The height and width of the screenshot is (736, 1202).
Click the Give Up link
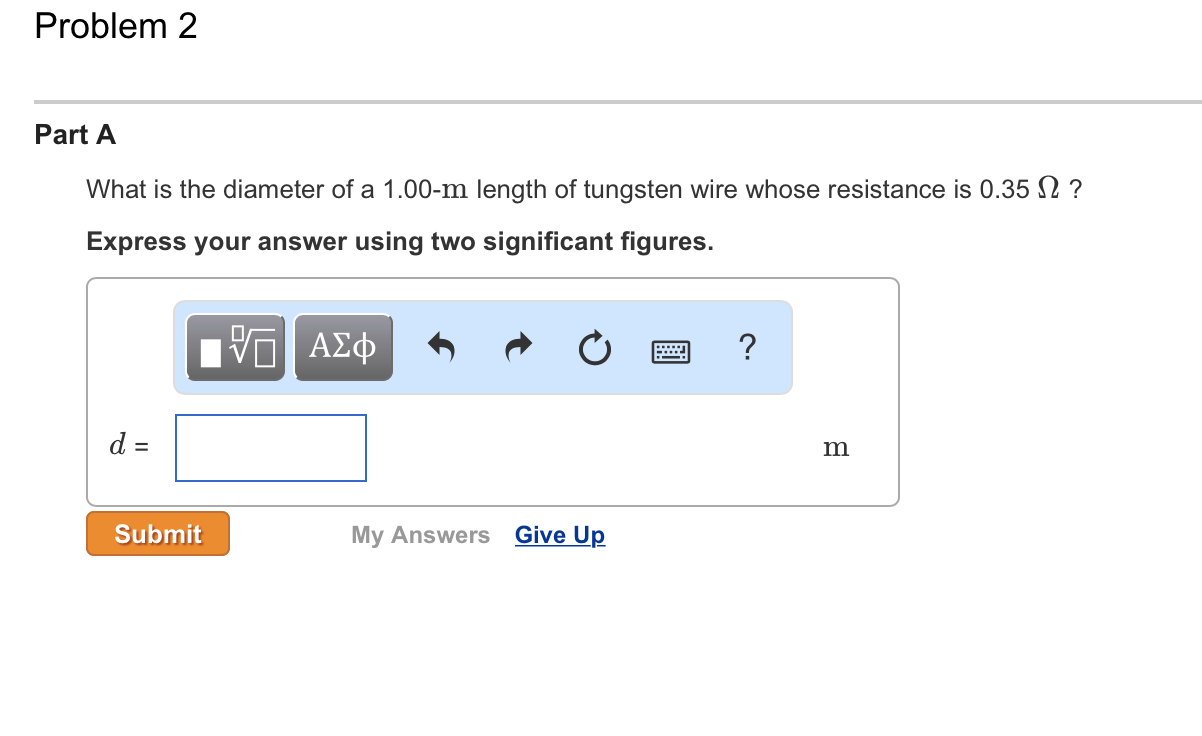560,535
